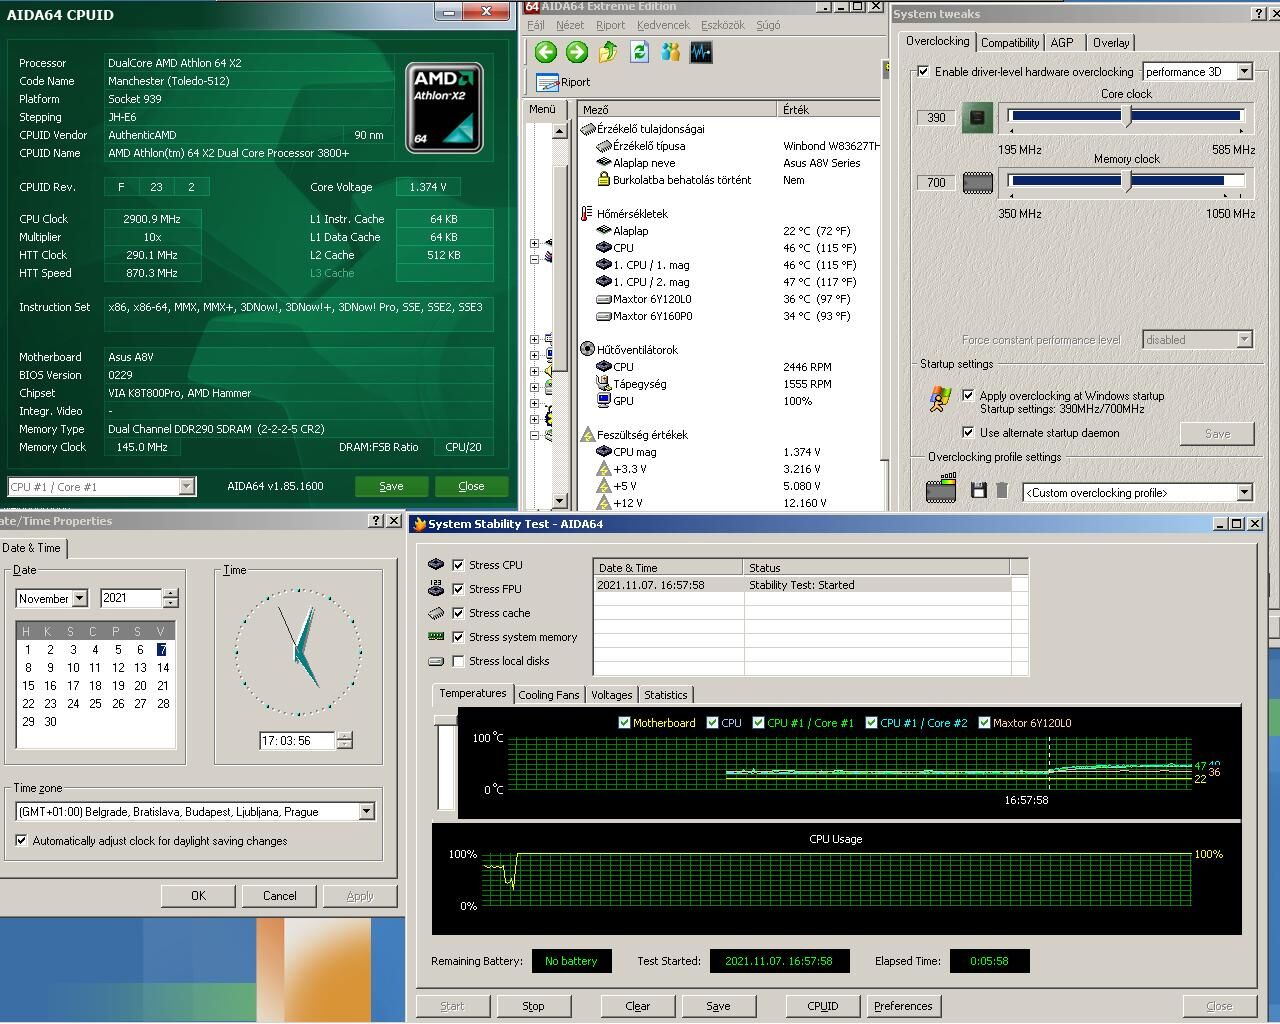The image size is (1280, 1024).
Task: Select the Core clock chip icon
Action: click(977, 118)
